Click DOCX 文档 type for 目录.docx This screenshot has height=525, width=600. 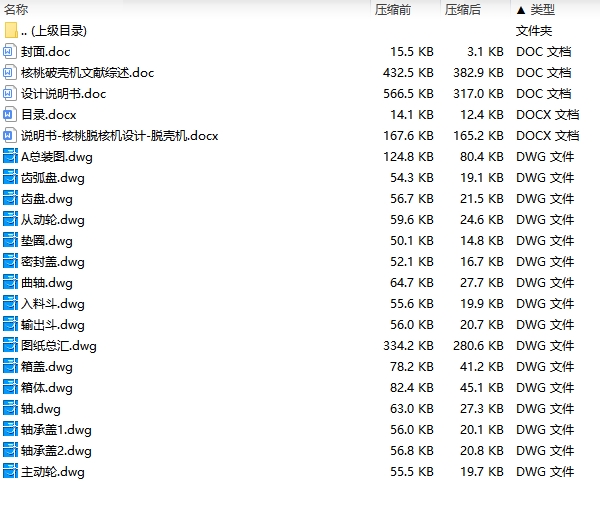point(548,115)
